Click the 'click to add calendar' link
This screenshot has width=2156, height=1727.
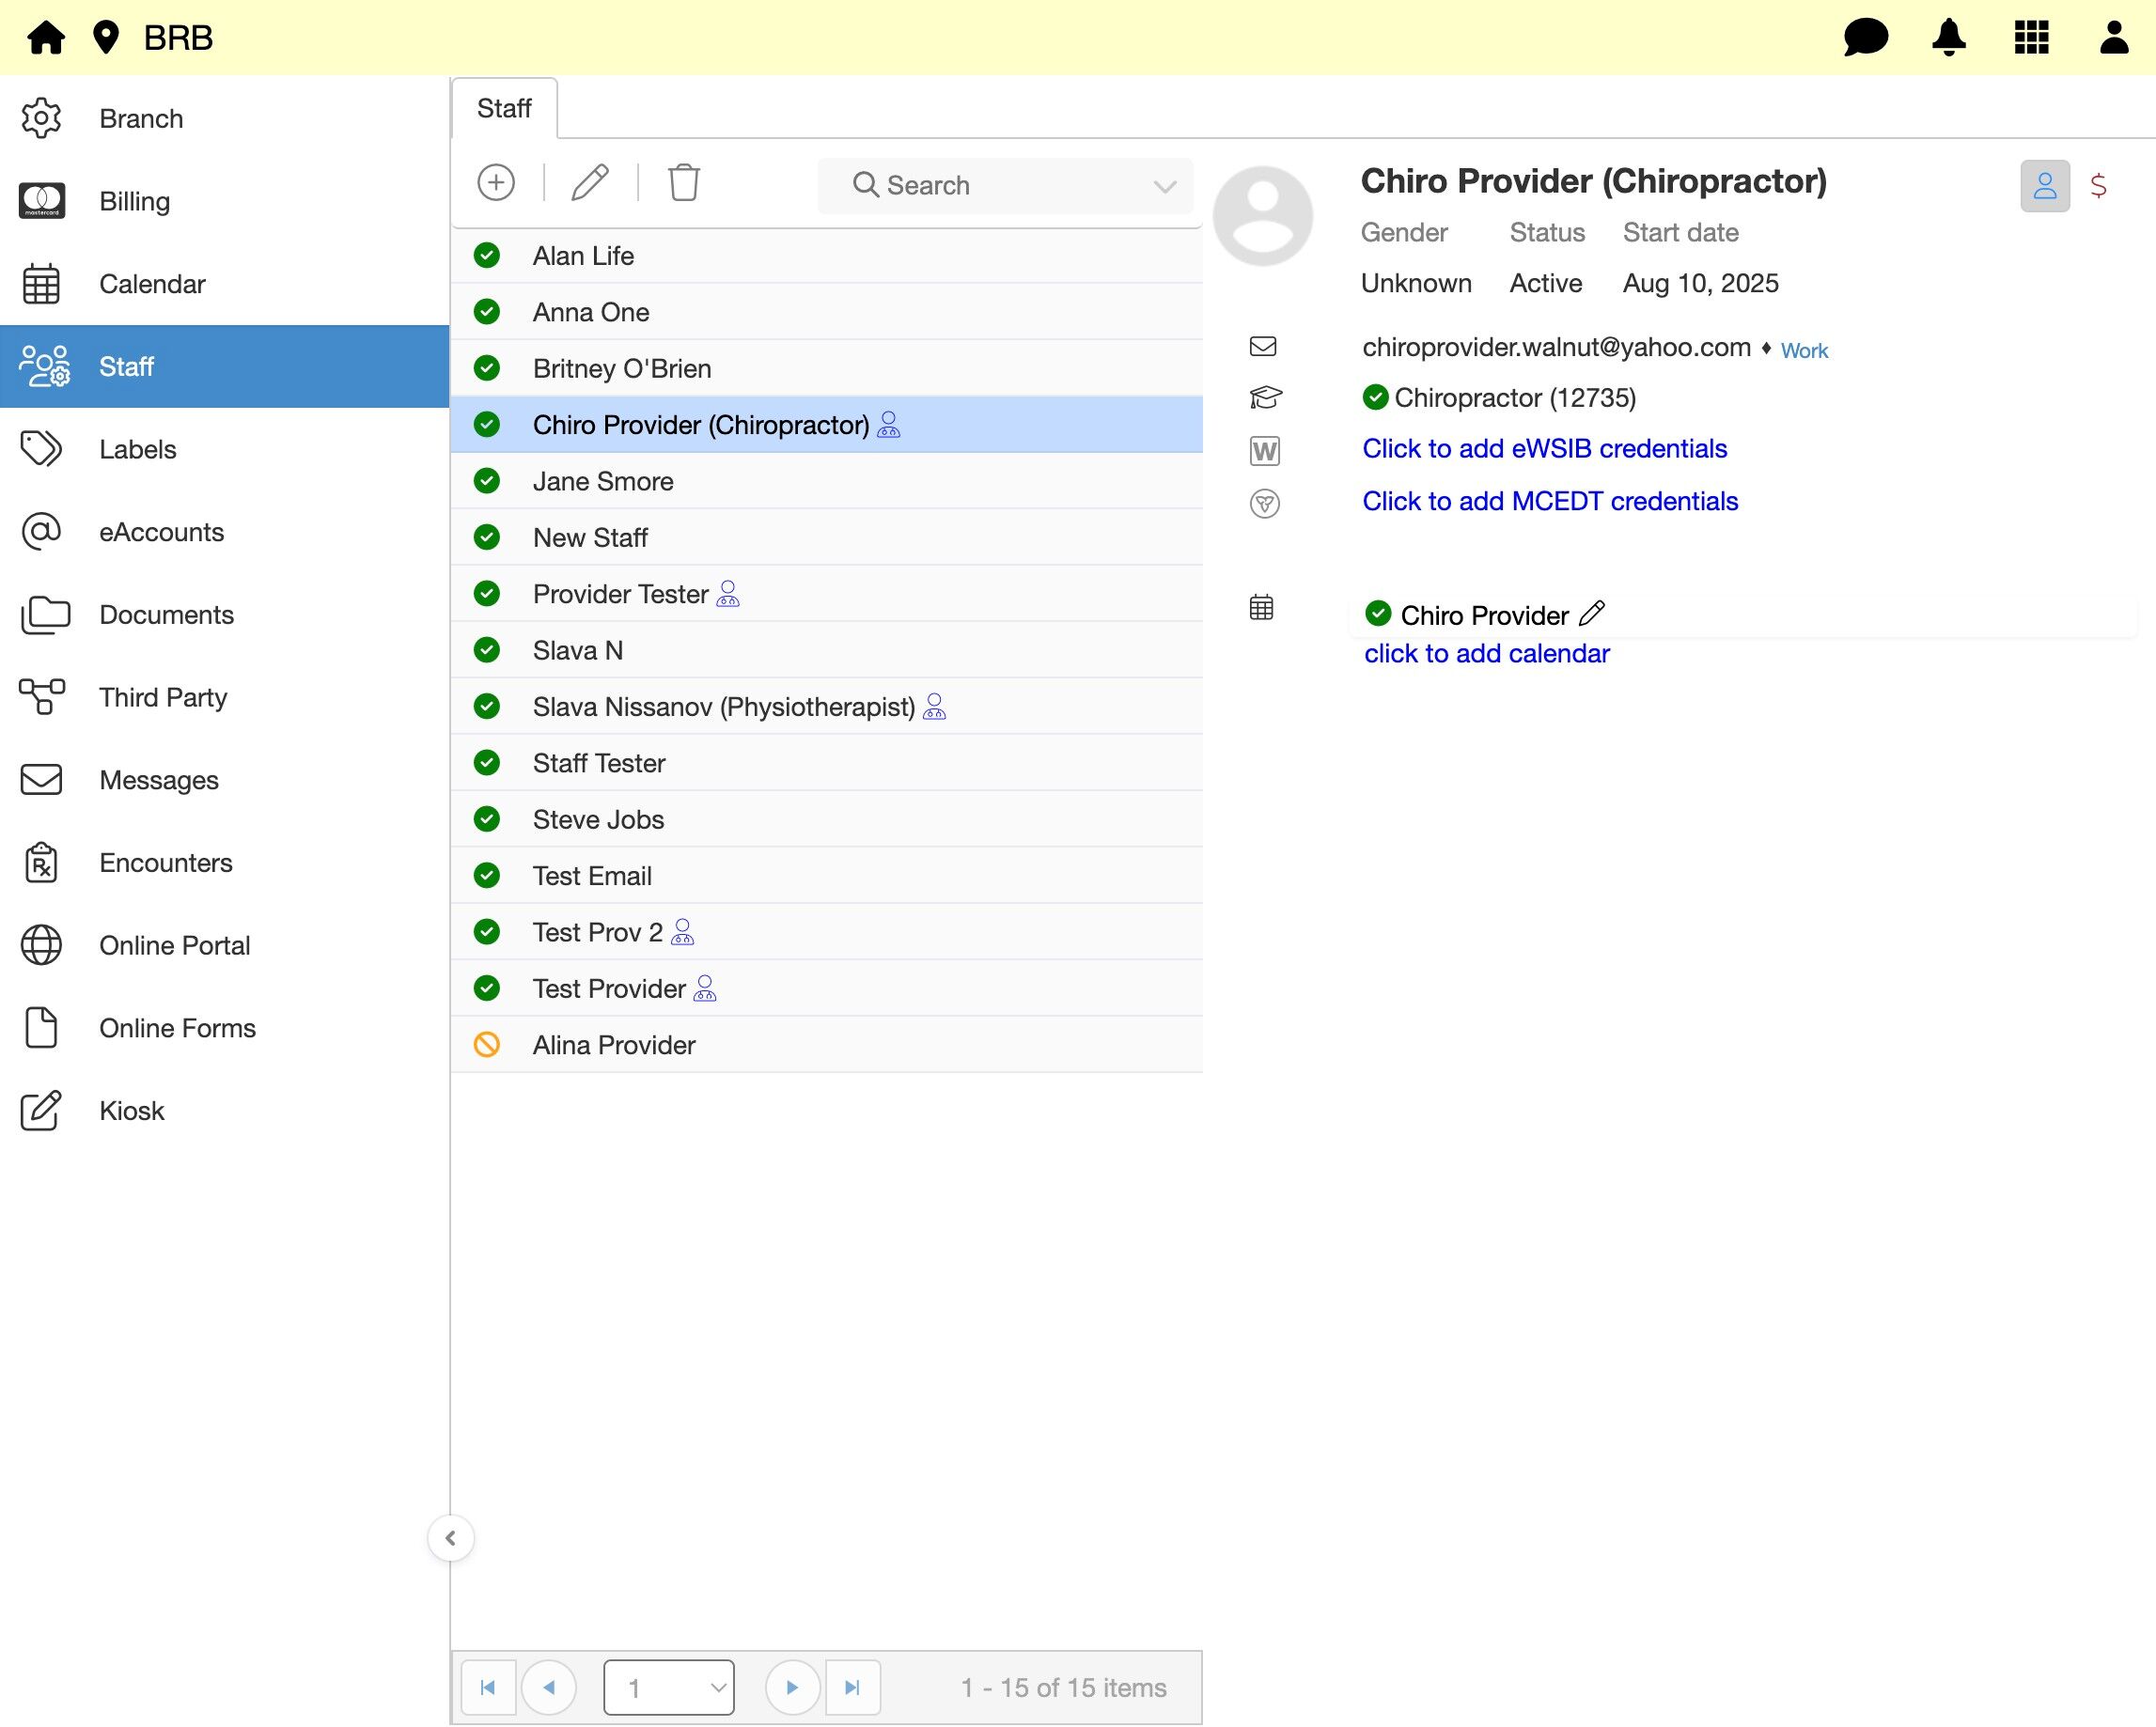tap(1486, 654)
